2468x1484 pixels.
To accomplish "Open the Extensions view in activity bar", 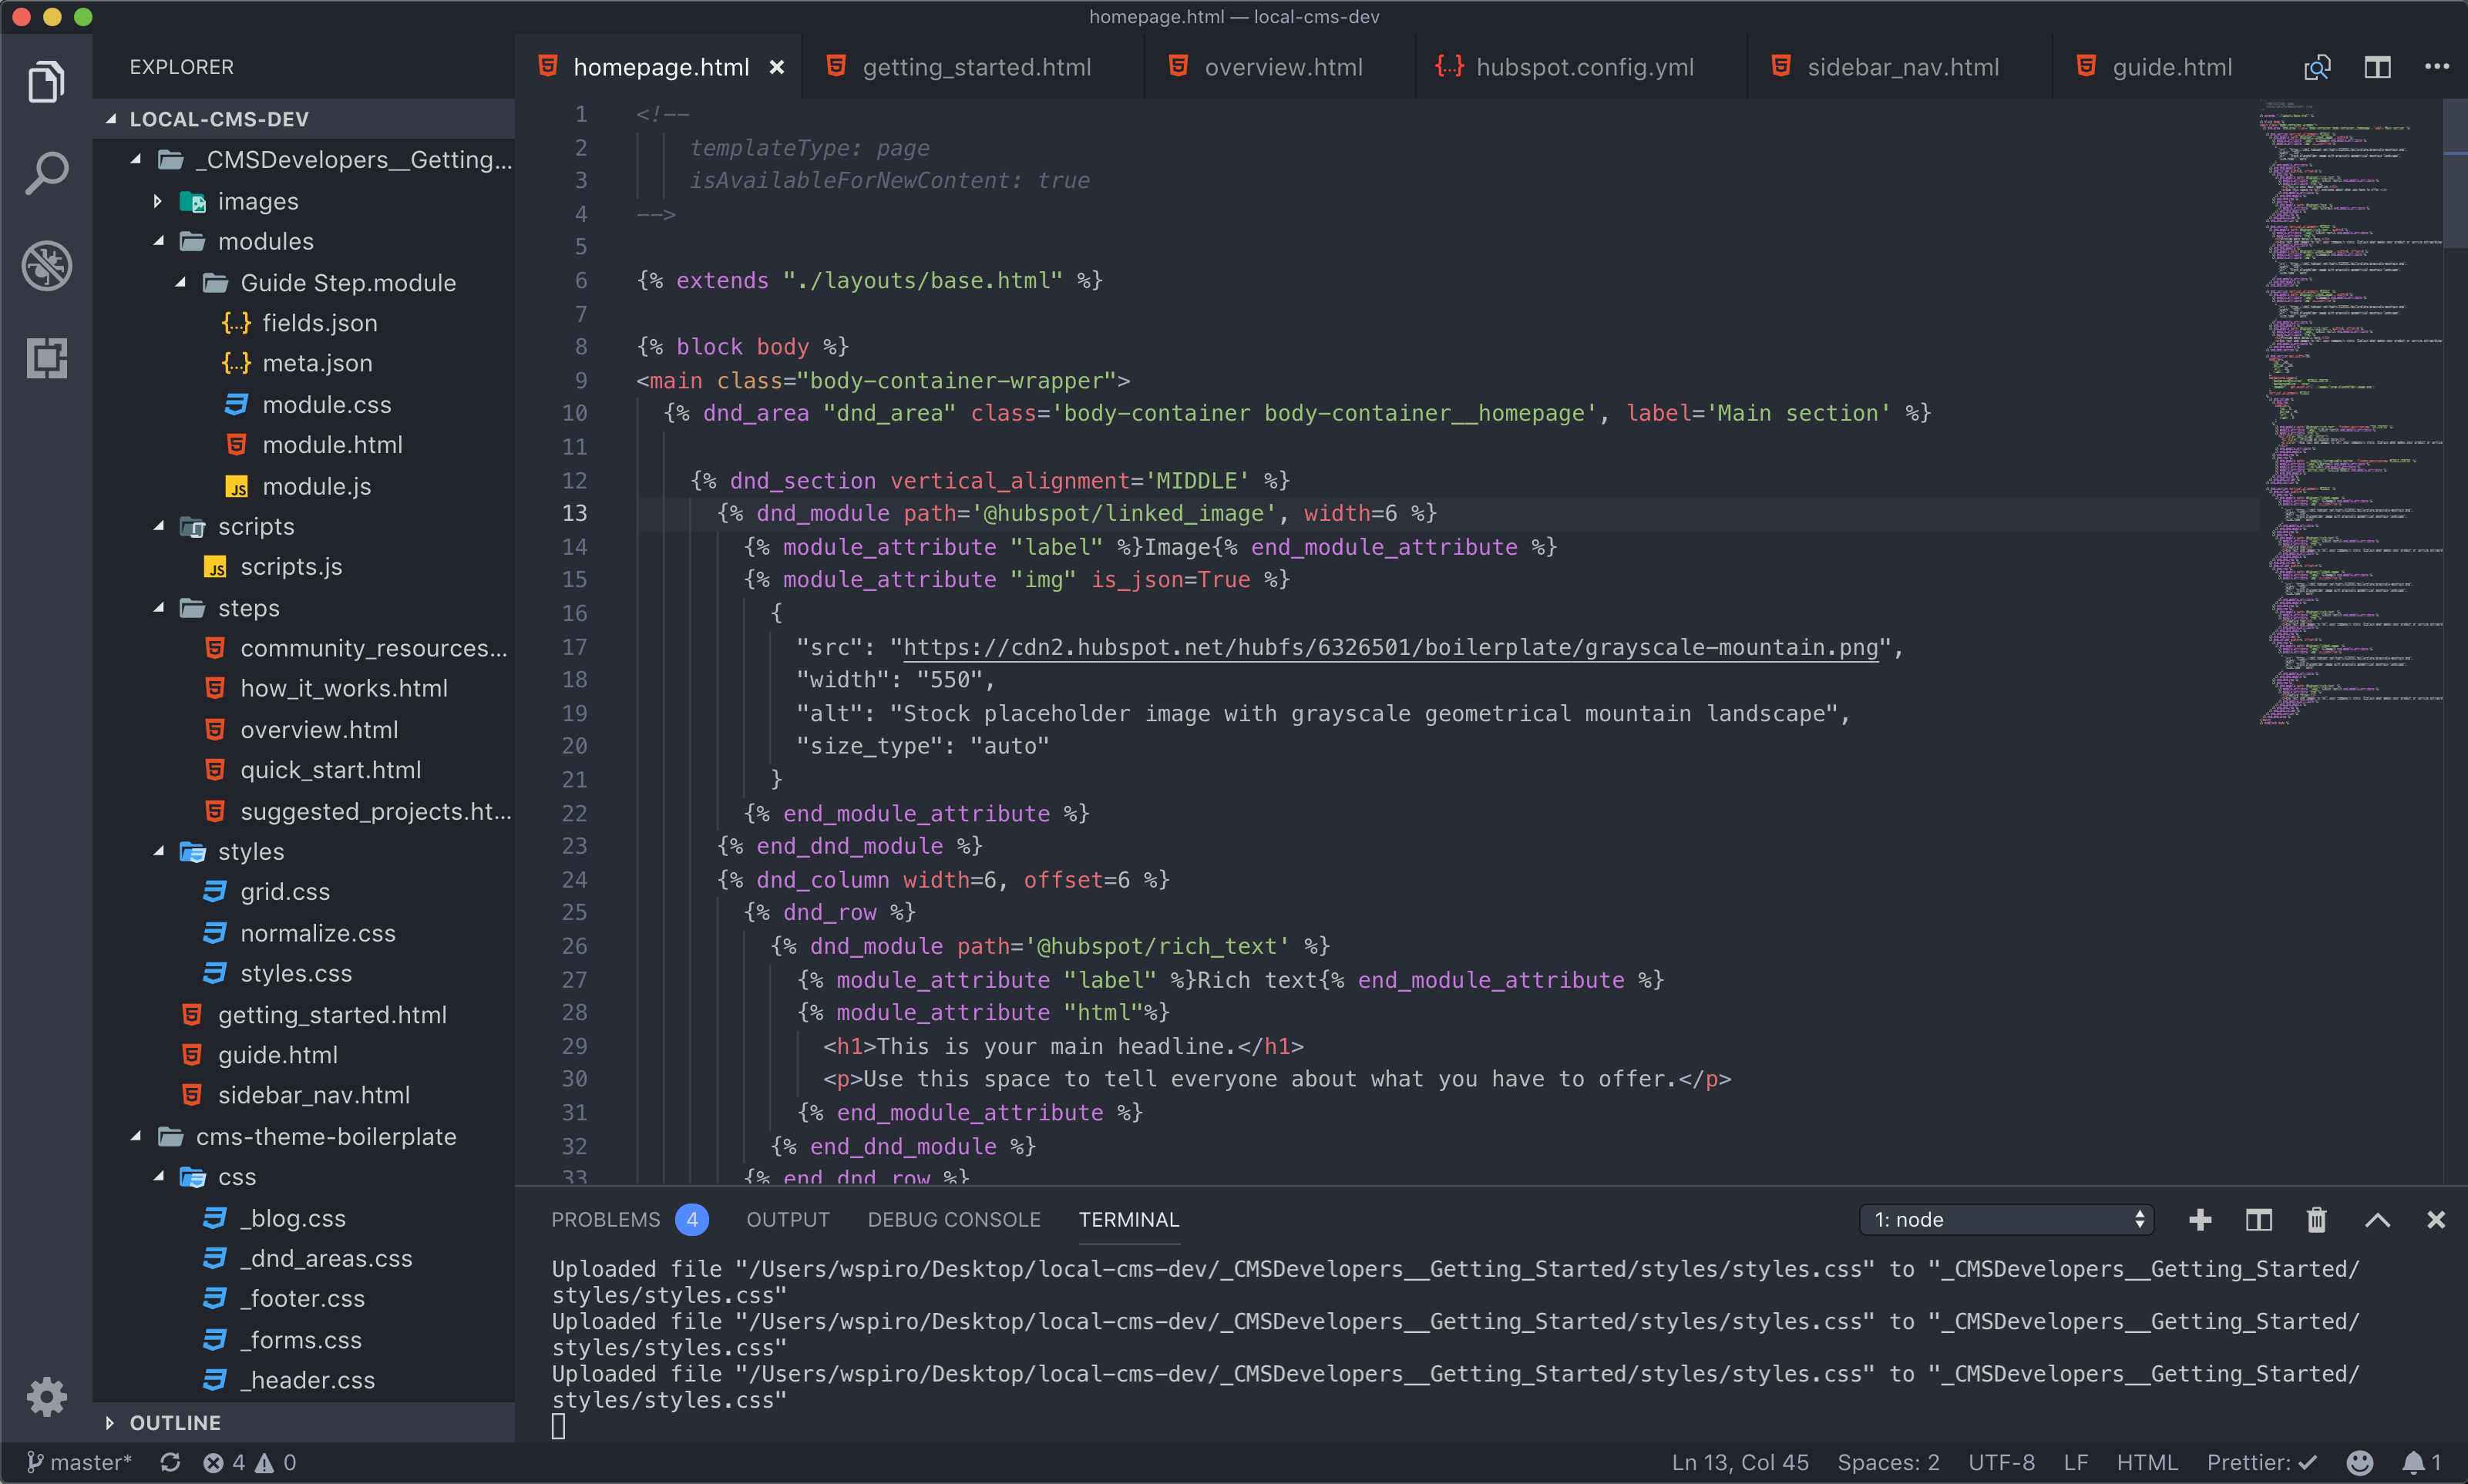I will pos(46,357).
